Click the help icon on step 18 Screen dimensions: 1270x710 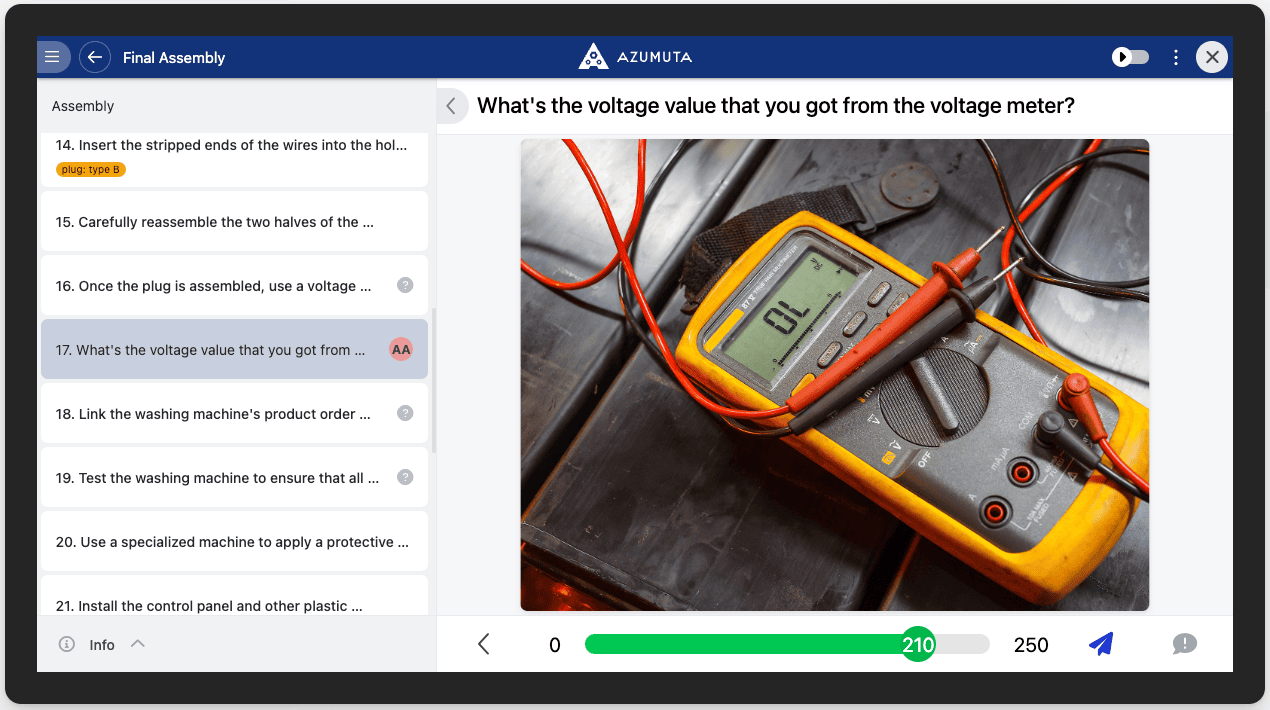[405, 413]
